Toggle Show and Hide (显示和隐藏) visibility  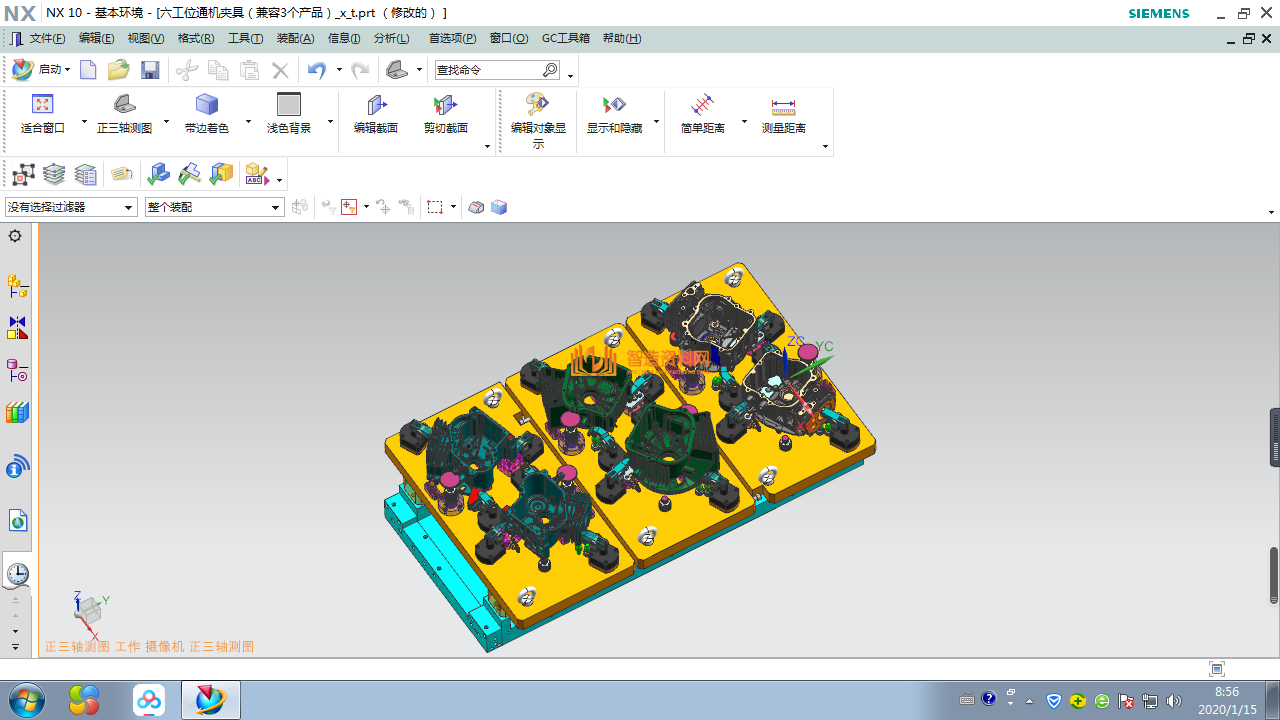click(x=614, y=105)
